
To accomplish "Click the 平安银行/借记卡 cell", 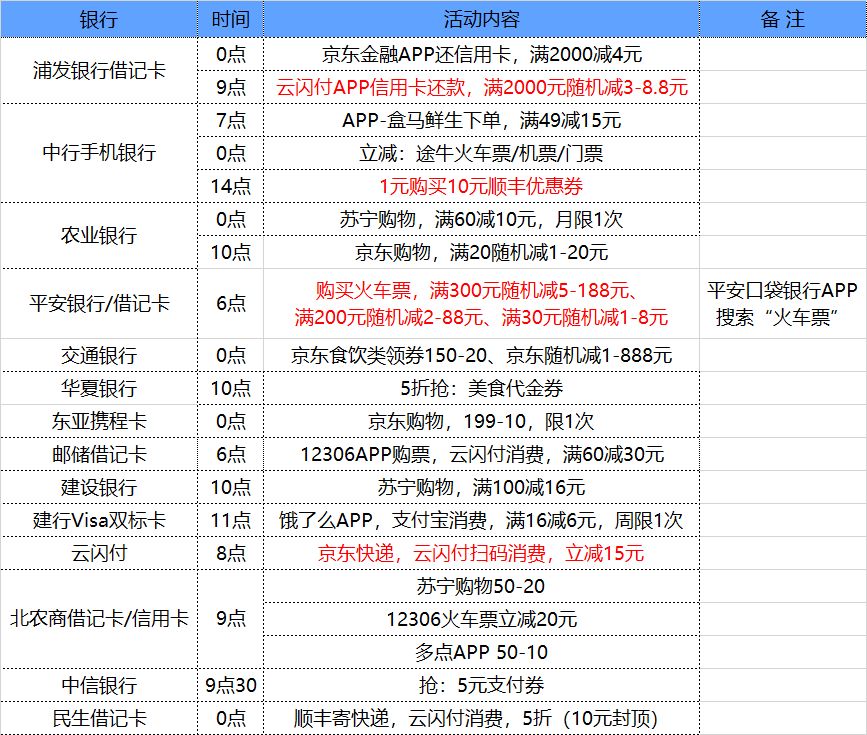I will (99, 304).
